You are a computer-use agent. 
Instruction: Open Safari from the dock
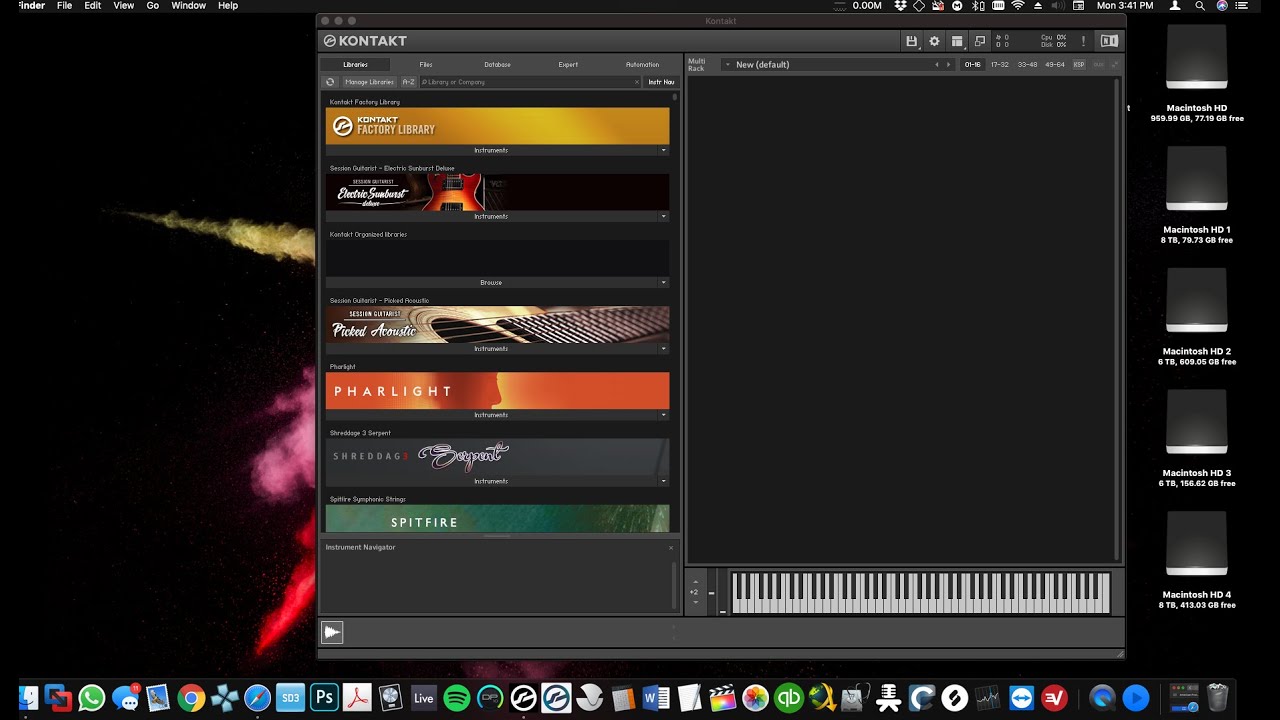(257, 697)
